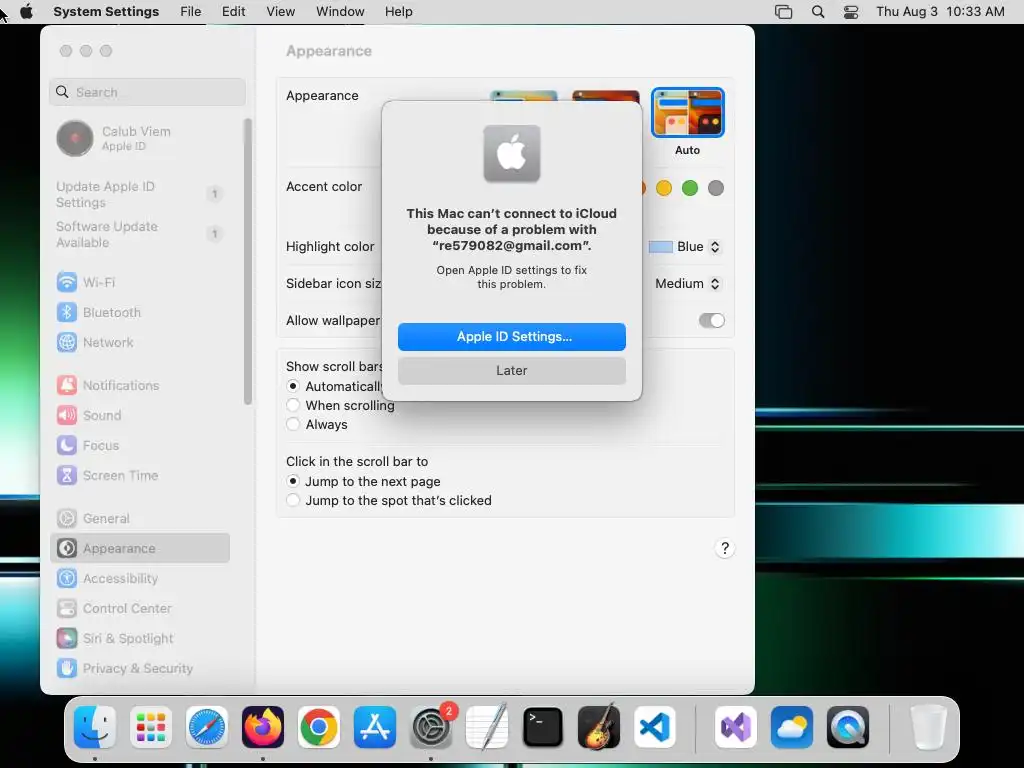This screenshot has height=768, width=1024.
Task: Open GarageBand in the Dock
Action: 599,727
